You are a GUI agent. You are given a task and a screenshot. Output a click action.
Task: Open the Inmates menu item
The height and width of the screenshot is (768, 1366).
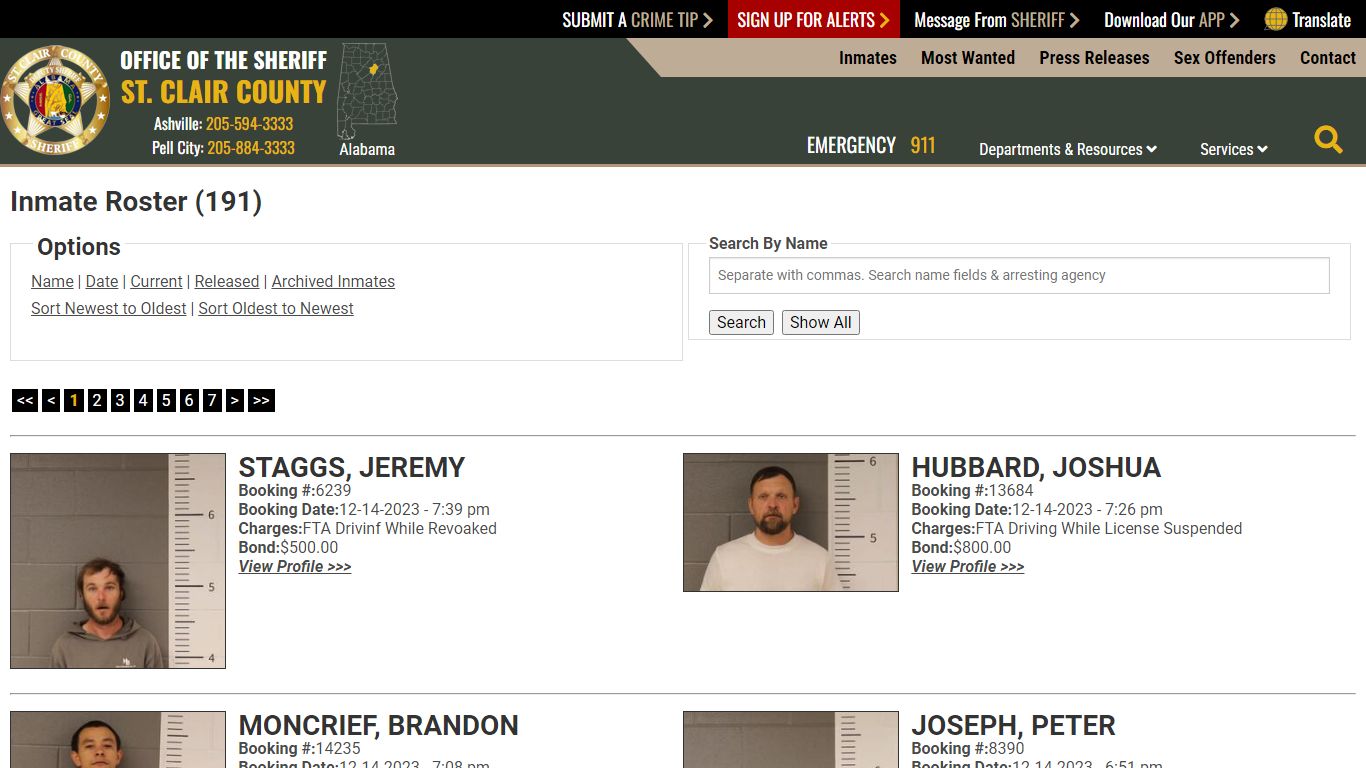click(868, 58)
